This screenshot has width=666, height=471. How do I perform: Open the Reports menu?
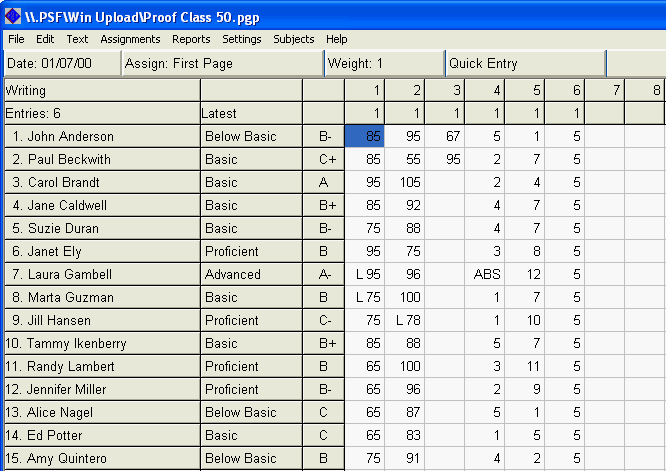(x=191, y=39)
